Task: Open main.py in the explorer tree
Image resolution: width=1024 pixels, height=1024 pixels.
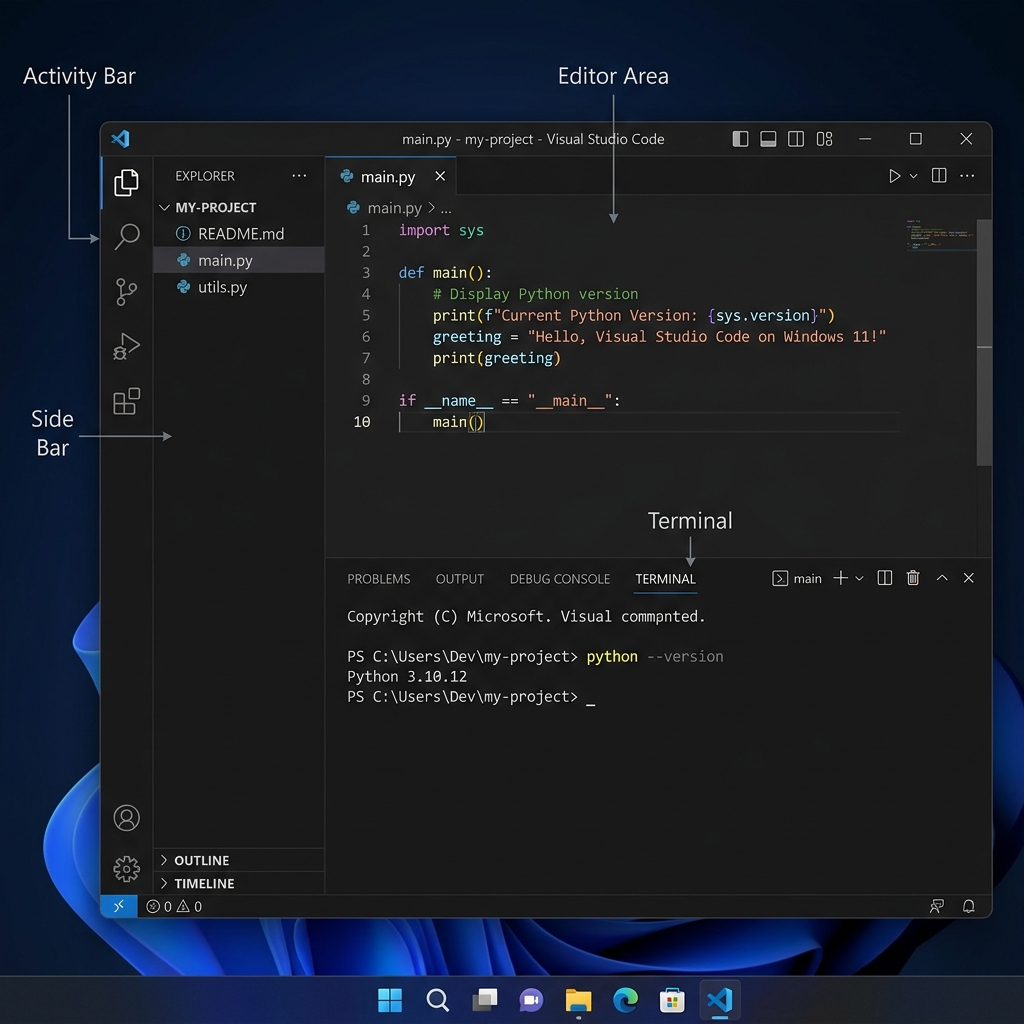Action: (239, 261)
